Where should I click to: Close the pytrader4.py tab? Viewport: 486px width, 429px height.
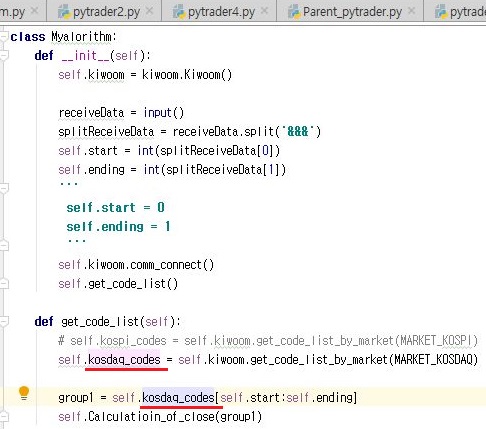[x=264, y=11]
